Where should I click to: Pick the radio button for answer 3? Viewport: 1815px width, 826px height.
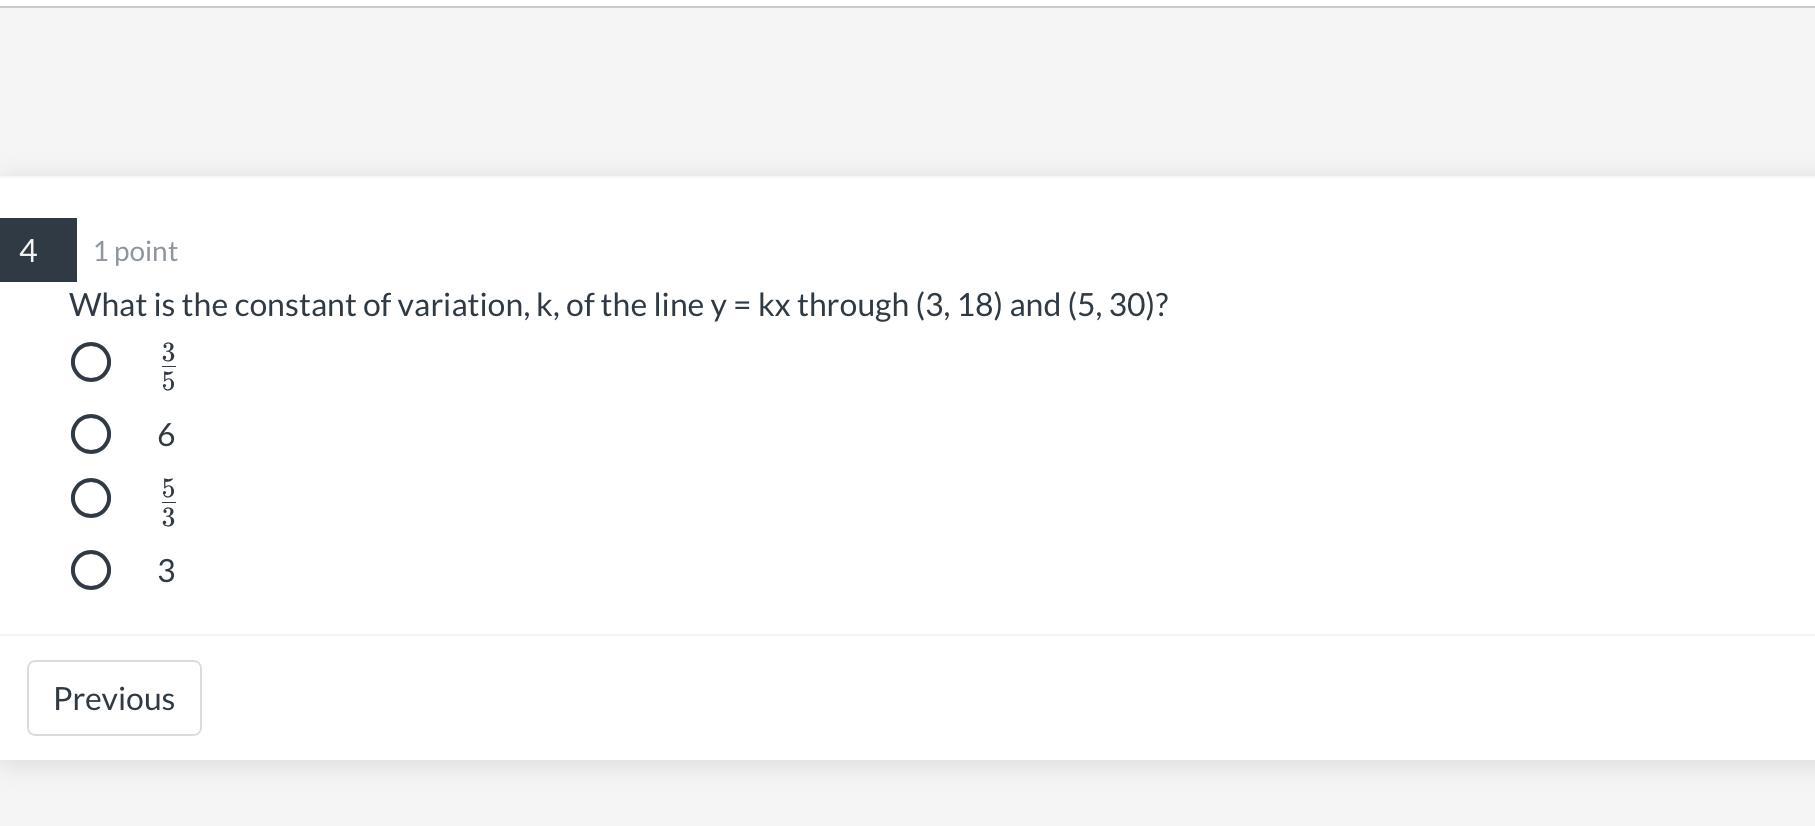click(x=91, y=570)
